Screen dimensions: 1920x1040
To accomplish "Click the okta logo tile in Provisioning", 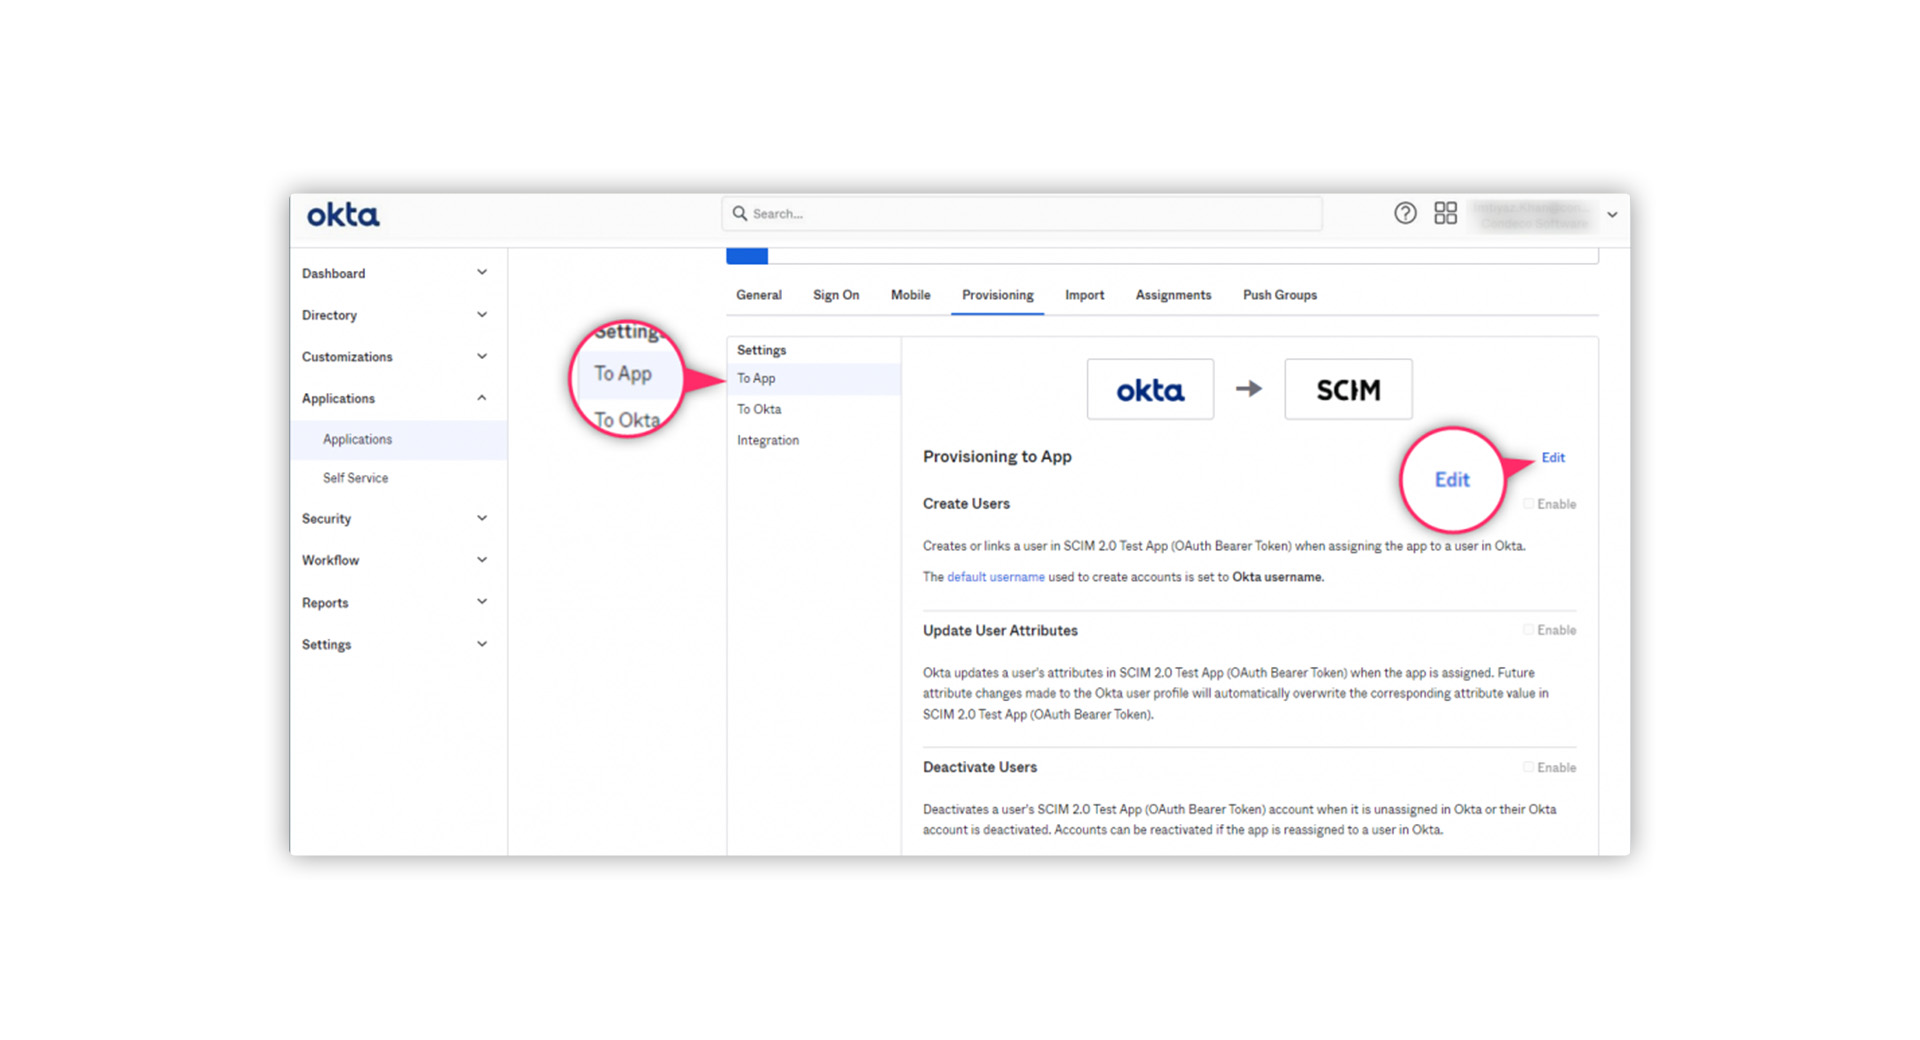I will tap(1150, 389).
